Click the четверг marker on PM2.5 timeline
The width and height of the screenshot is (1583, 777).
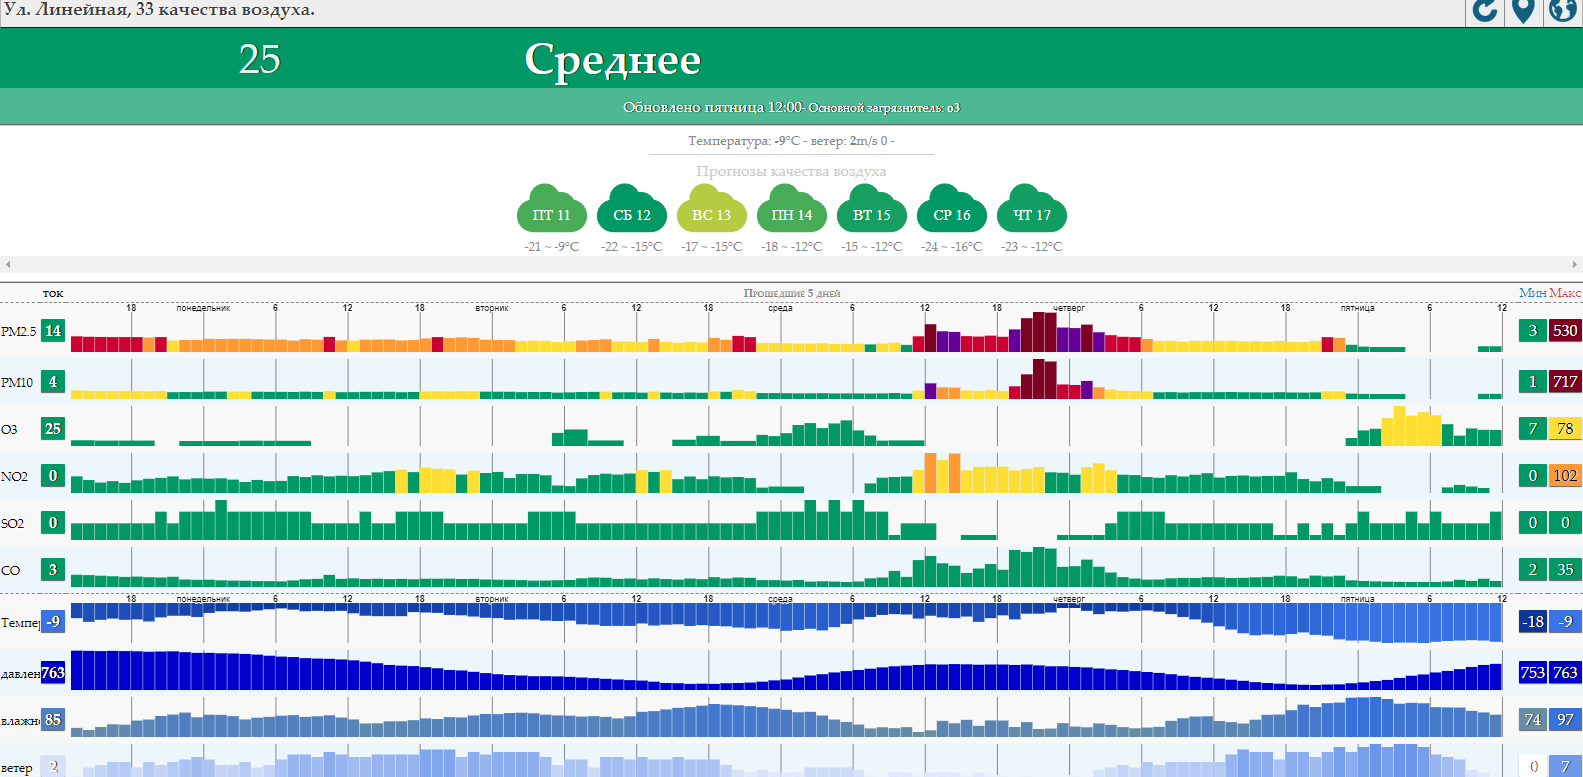tap(1068, 308)
